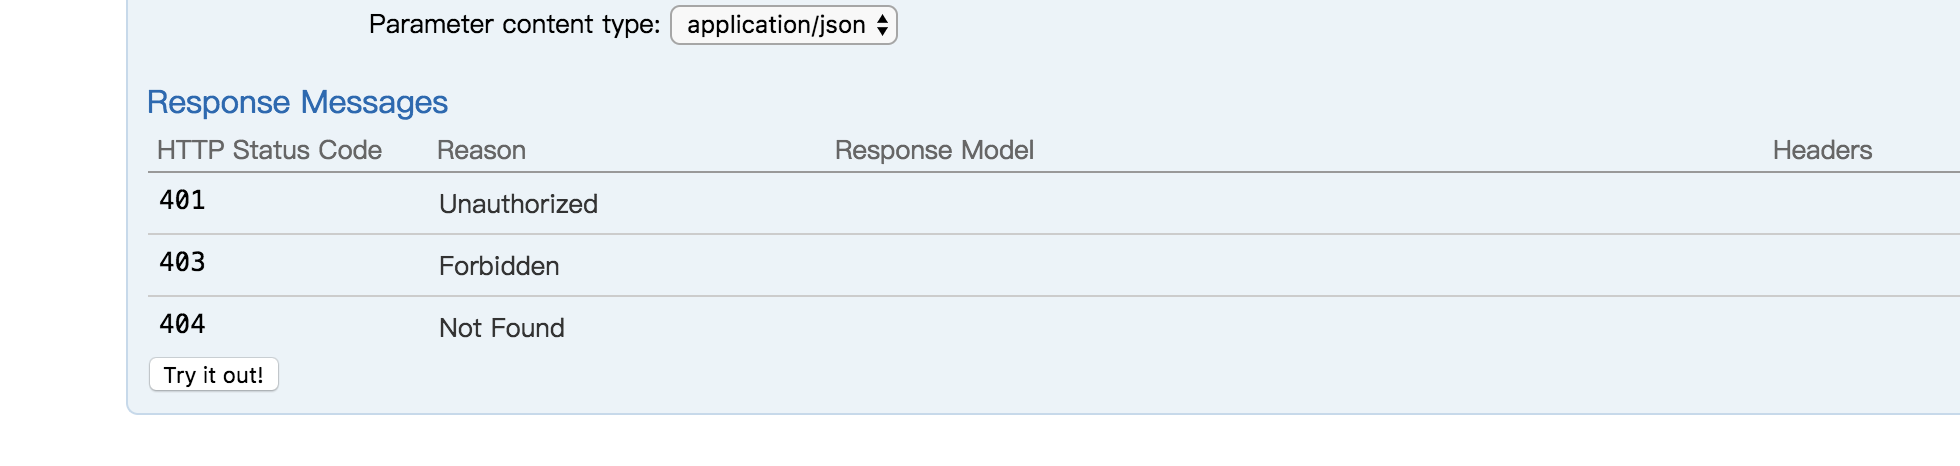Click the Response Messages heading

coord(297,102)
